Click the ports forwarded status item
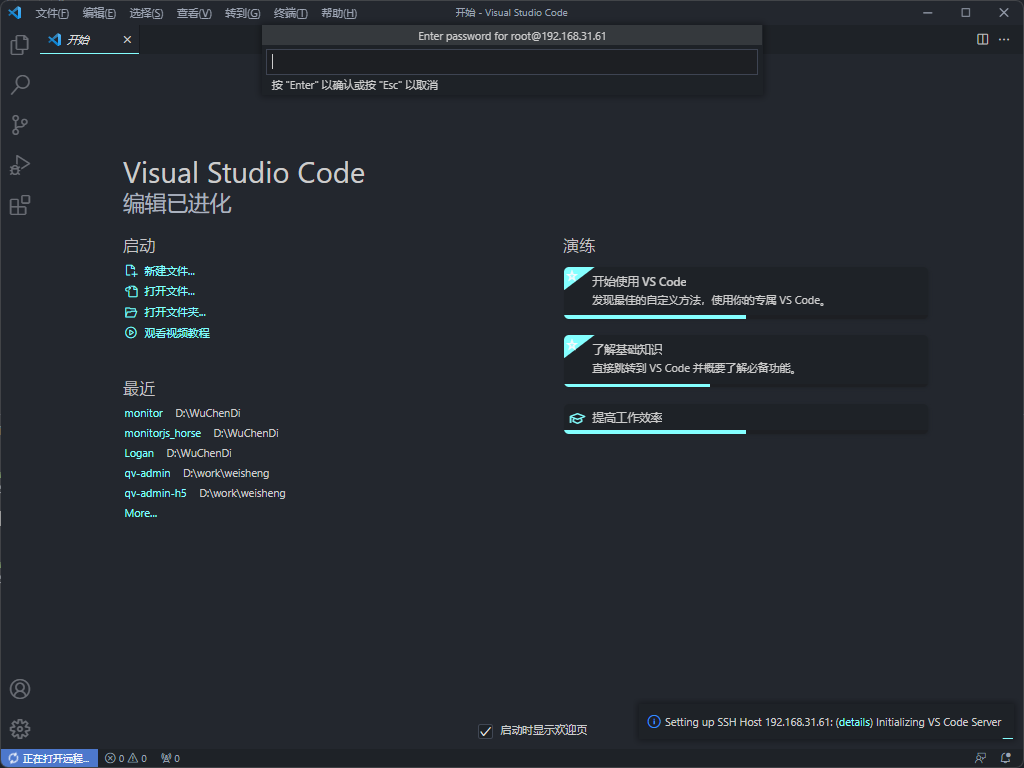1024x768 pixels. click(x=170, y=758)
